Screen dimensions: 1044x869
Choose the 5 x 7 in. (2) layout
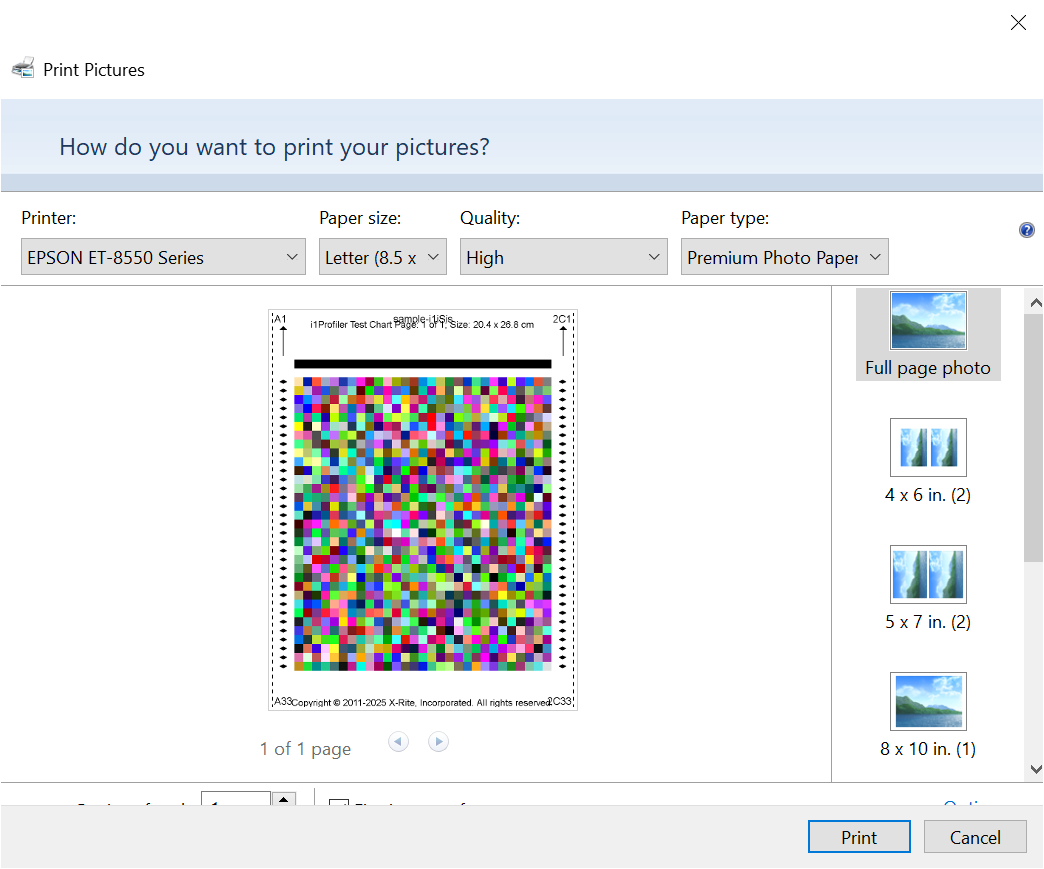928,587
